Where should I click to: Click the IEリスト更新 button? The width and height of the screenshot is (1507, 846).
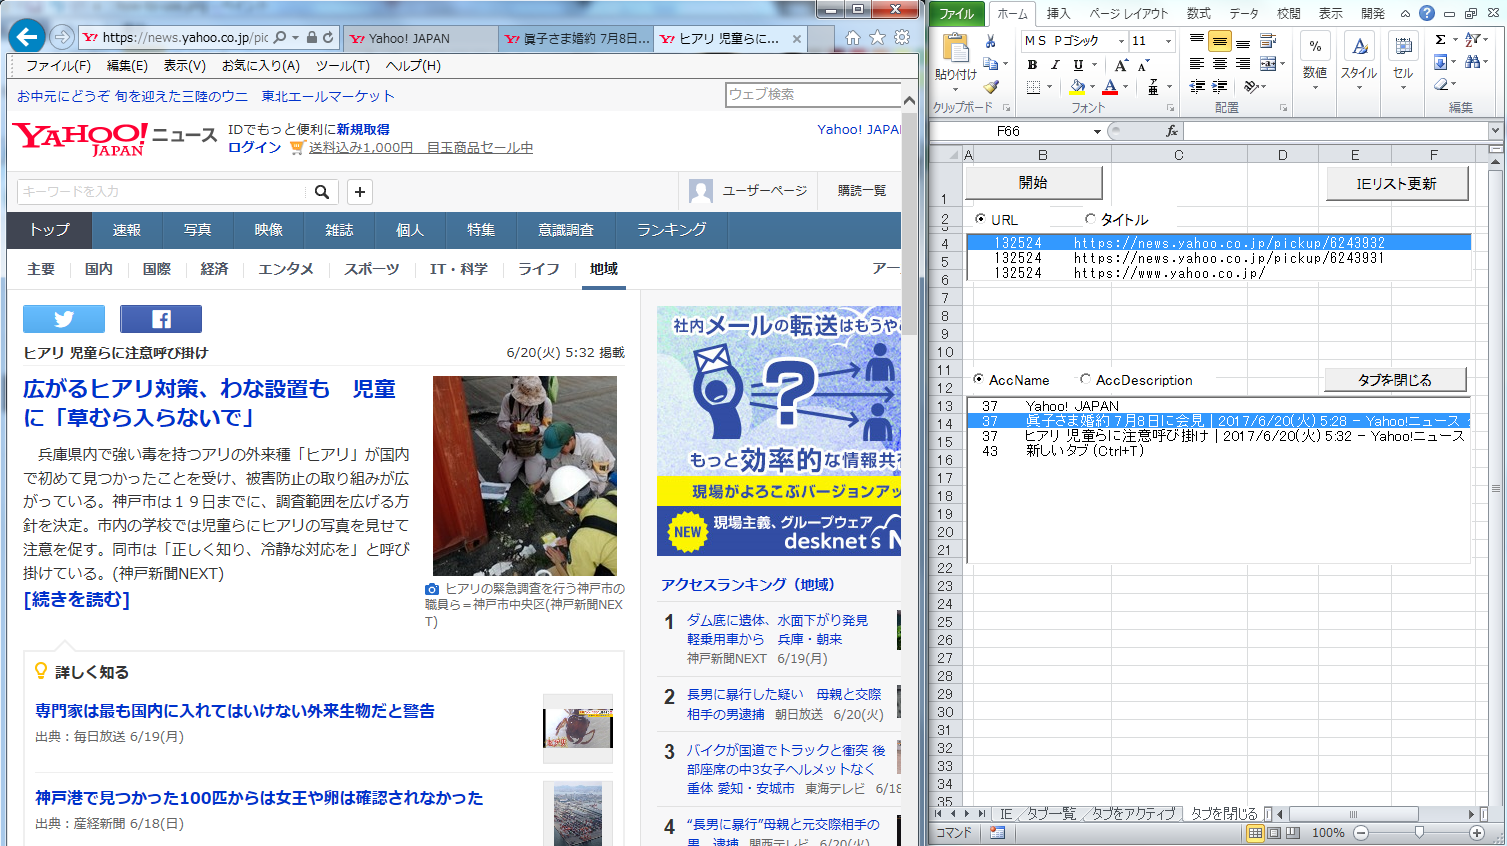pos(1396,184)
